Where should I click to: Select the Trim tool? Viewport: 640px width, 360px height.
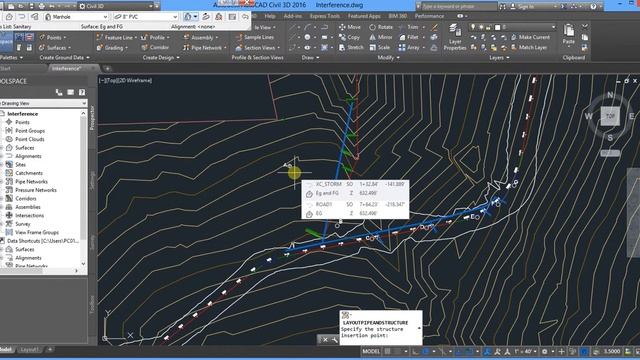(409, 27)
